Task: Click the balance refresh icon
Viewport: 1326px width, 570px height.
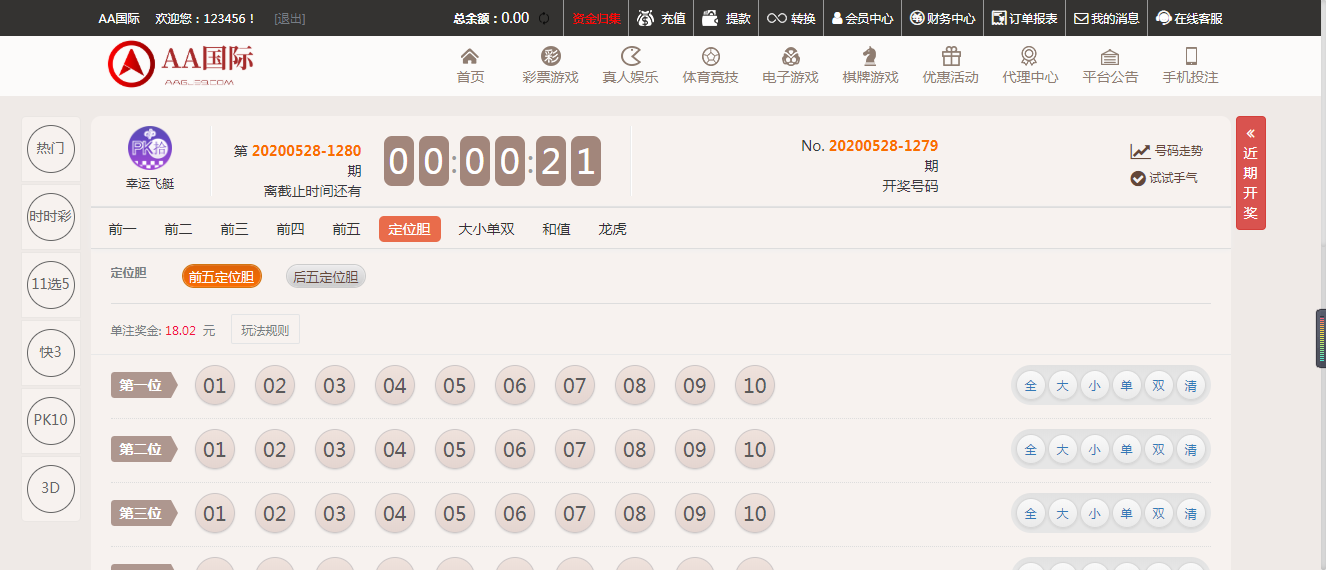Action: (544, 18)
